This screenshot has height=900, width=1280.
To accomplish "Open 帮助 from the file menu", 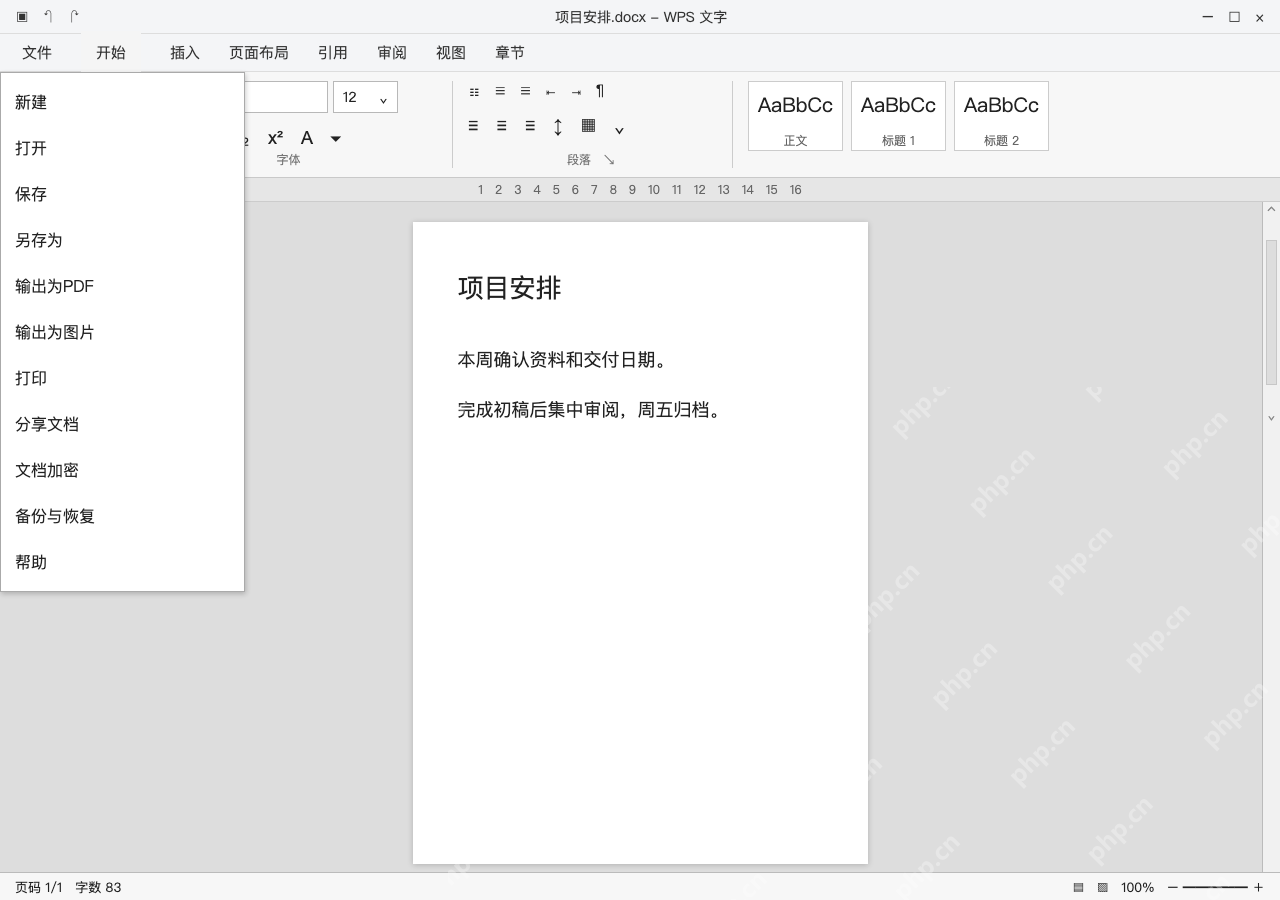I will 122,562.
